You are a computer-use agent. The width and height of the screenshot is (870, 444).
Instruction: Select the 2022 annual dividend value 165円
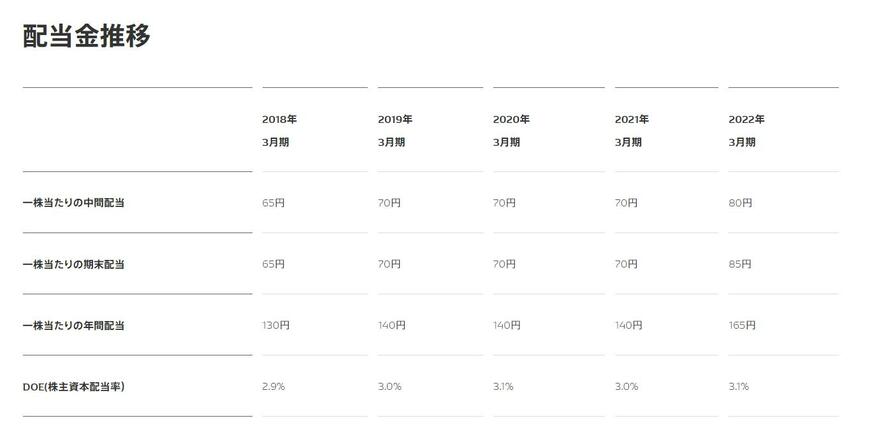tap(743, 326)
